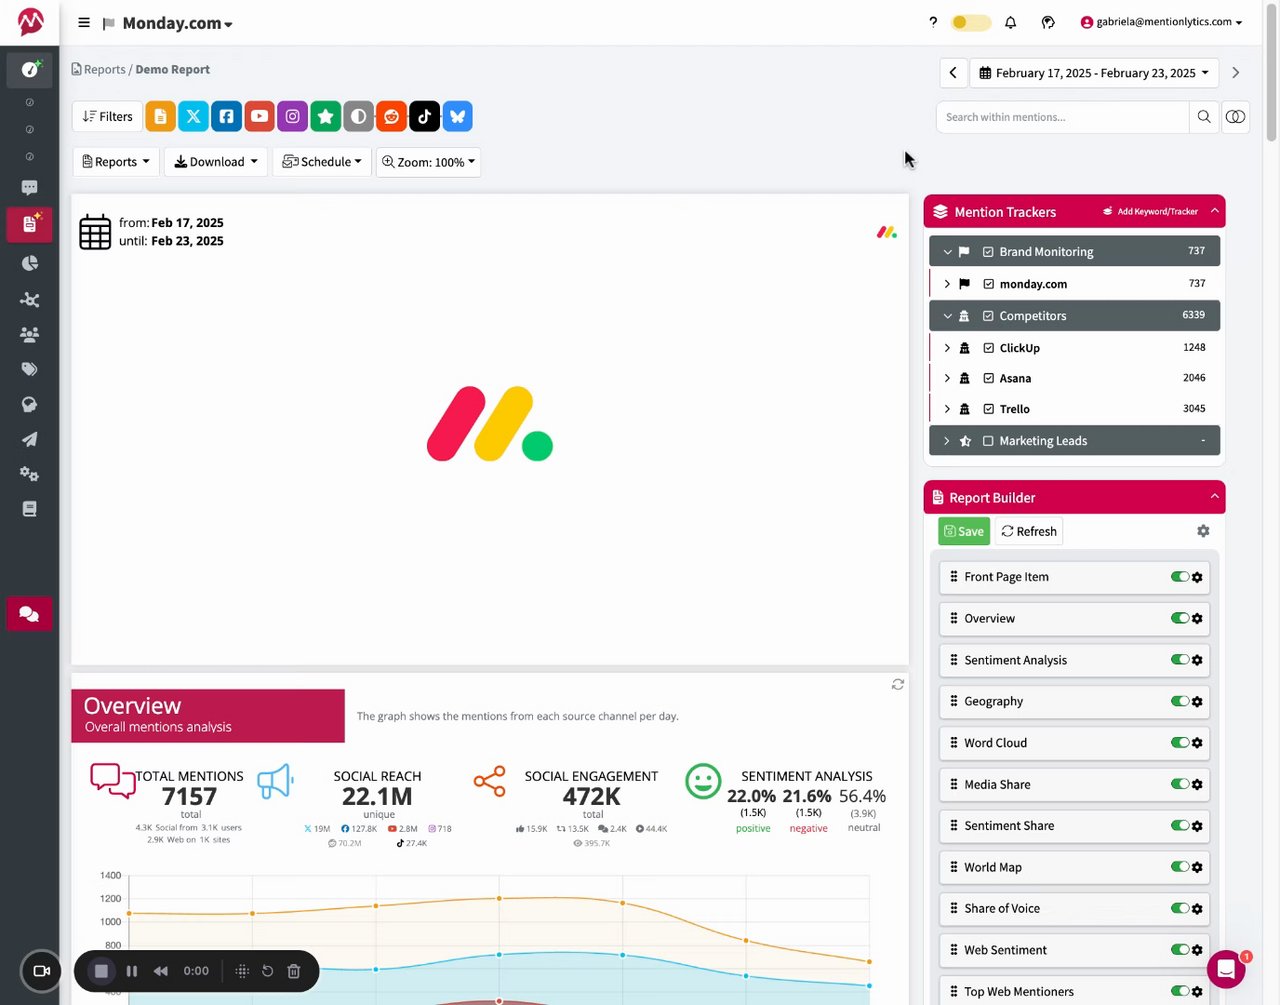Image resolution: width=1280 pixels, height=1005 pixels.
Task: Toggle the Brand Monitoring checkbox
Action: click(x=988, y=252)
